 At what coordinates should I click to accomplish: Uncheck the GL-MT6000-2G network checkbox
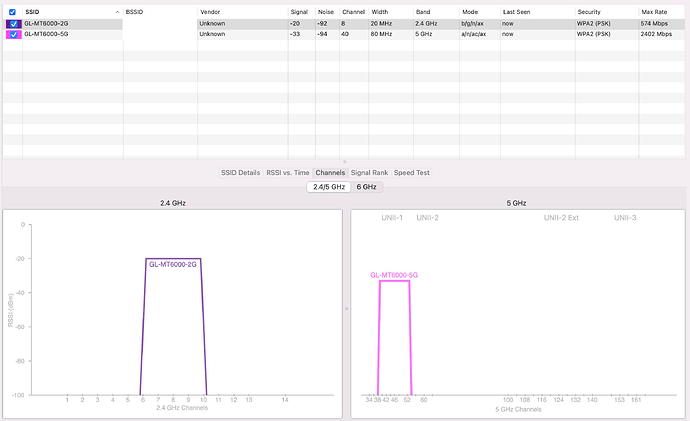(14, 24)
